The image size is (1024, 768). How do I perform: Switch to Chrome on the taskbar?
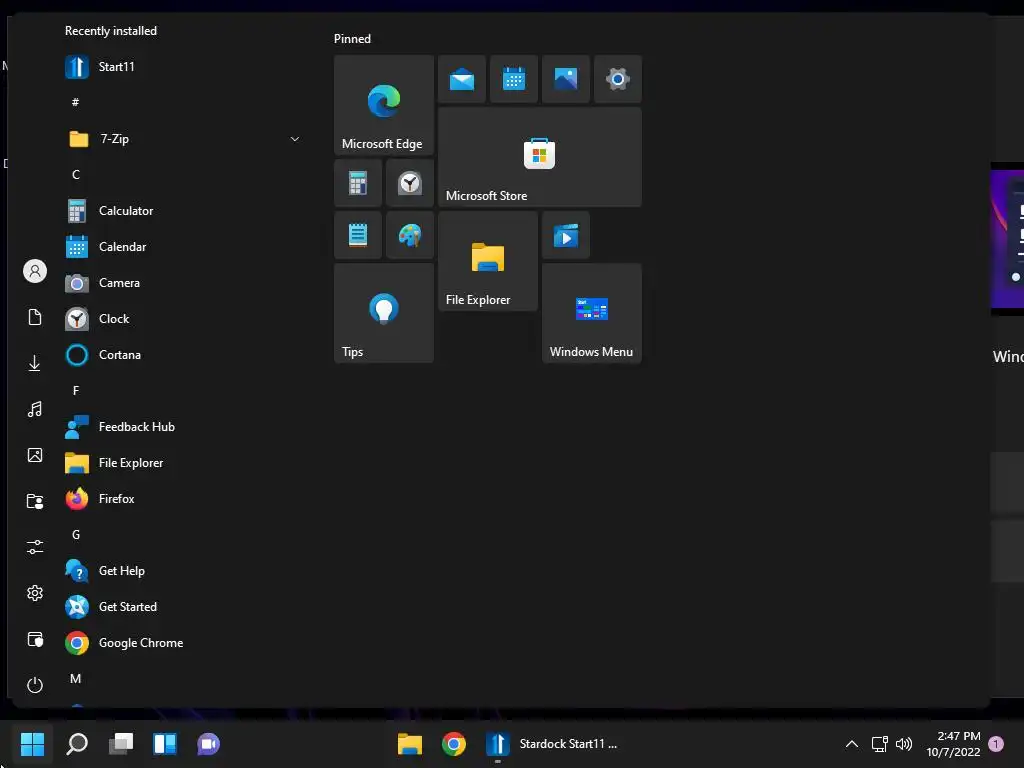pyautogui.click(x=454, y=743)
